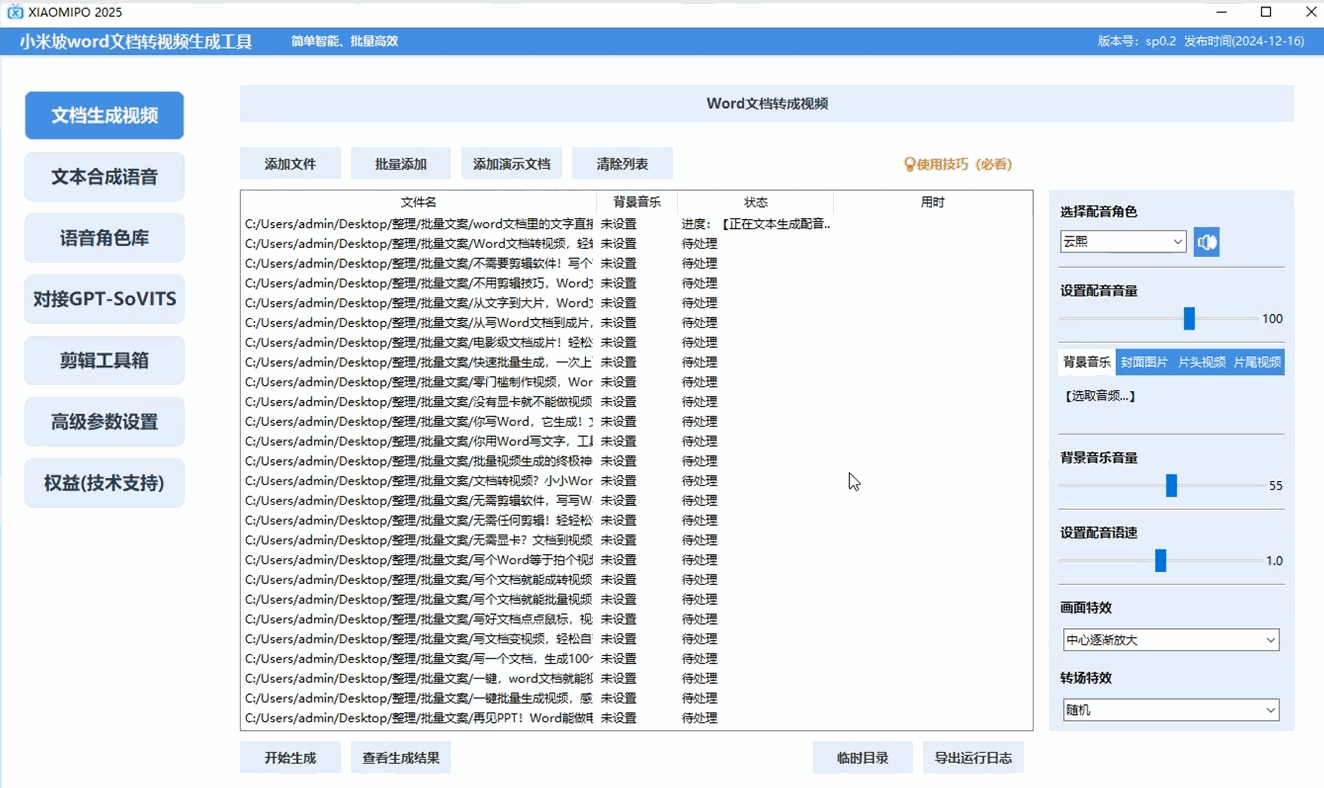Switch to the 片头视频 tab
Image resolution: width=1324 pixels, height=788 pixels.
[x=1201, y=362]
